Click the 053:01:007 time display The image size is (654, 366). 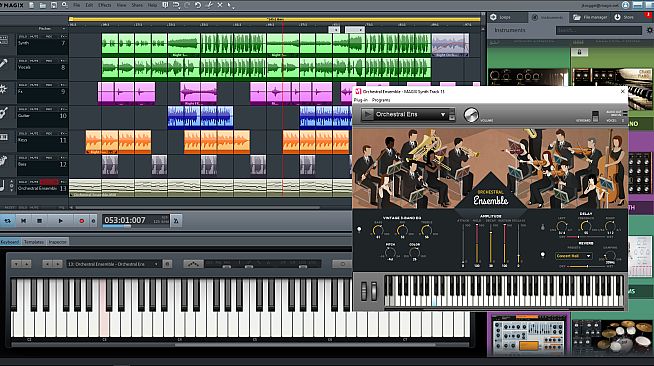[x=125, y=220]
